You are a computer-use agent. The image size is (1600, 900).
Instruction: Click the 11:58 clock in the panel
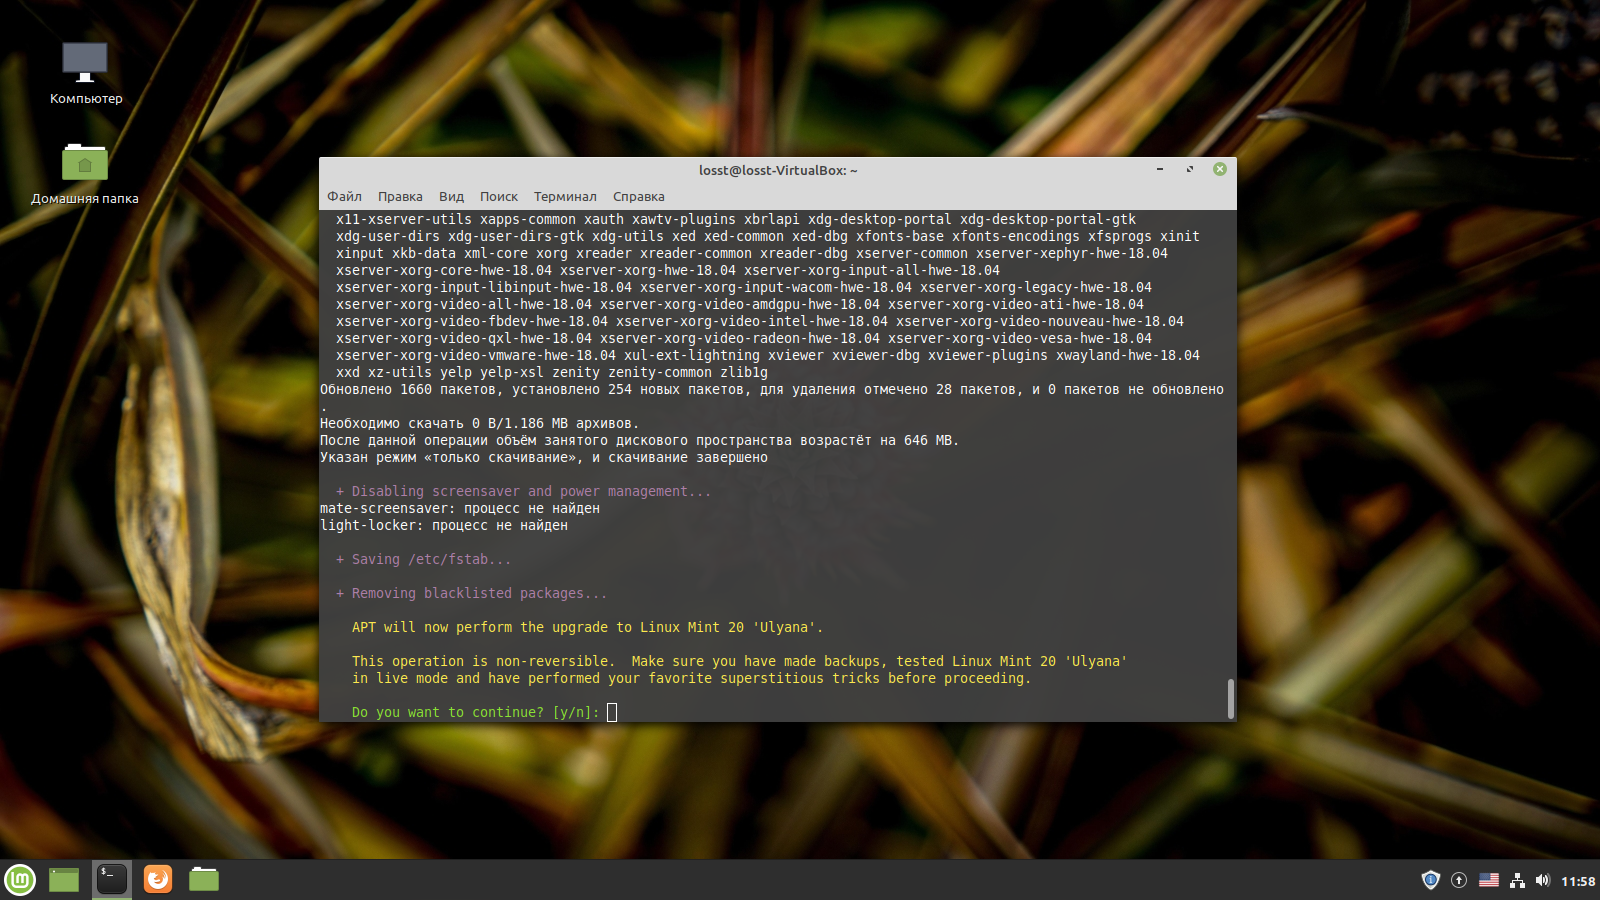pyautogui.click(x=1578, y=881)
